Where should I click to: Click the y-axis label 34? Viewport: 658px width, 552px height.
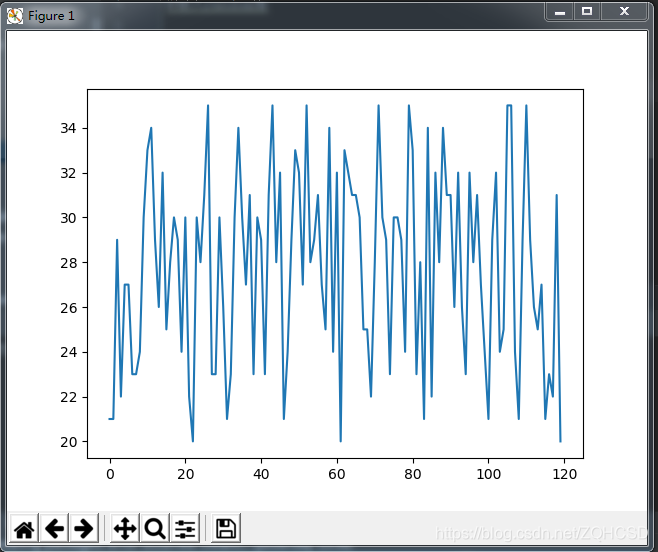pyautogui.click(x=68, y=128)
